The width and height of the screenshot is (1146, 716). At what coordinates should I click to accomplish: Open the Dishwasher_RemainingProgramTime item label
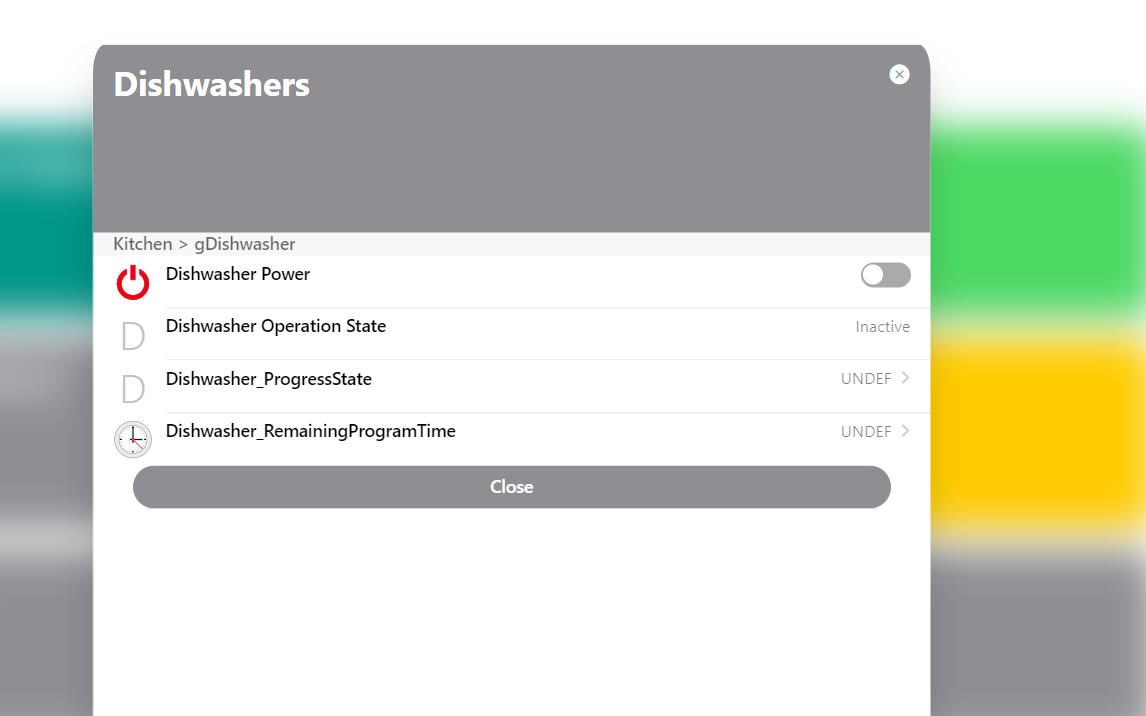point(311,431)
